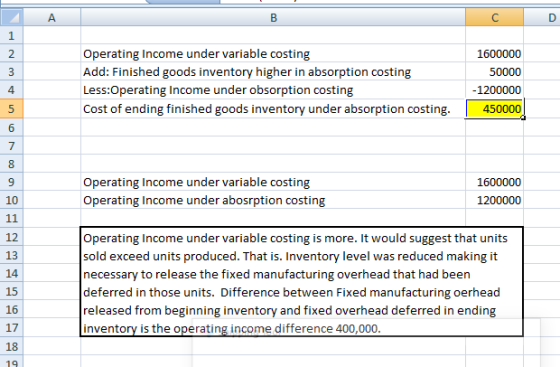
Task: Click 'Less:Operating Income under obsorption costing' cell
Action: point(273,90)
